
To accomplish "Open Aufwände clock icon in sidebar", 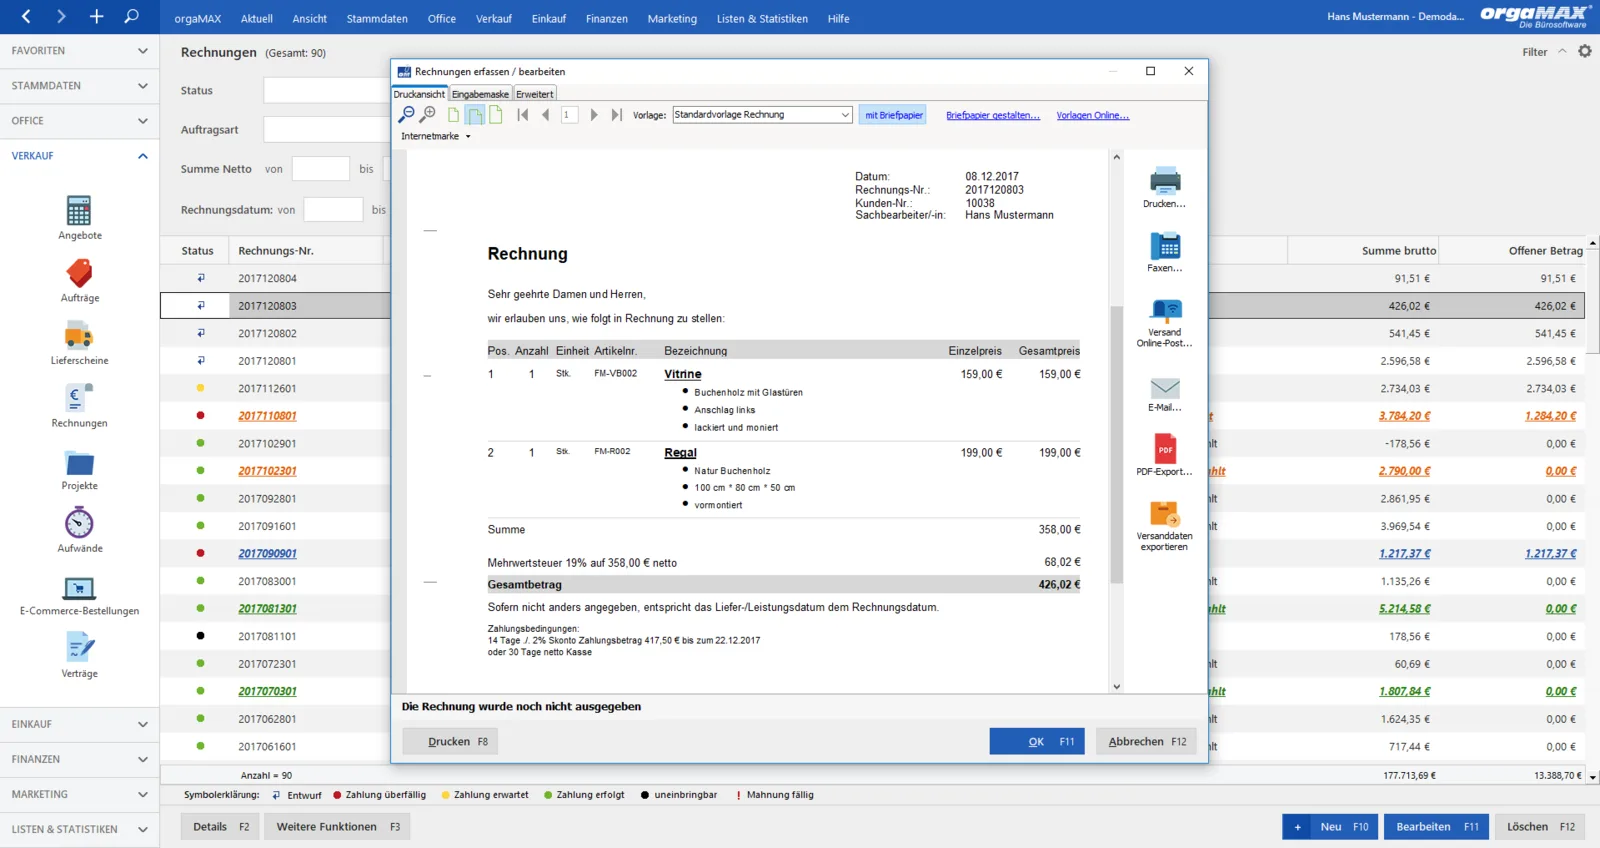I will click(x=79, y=523).
